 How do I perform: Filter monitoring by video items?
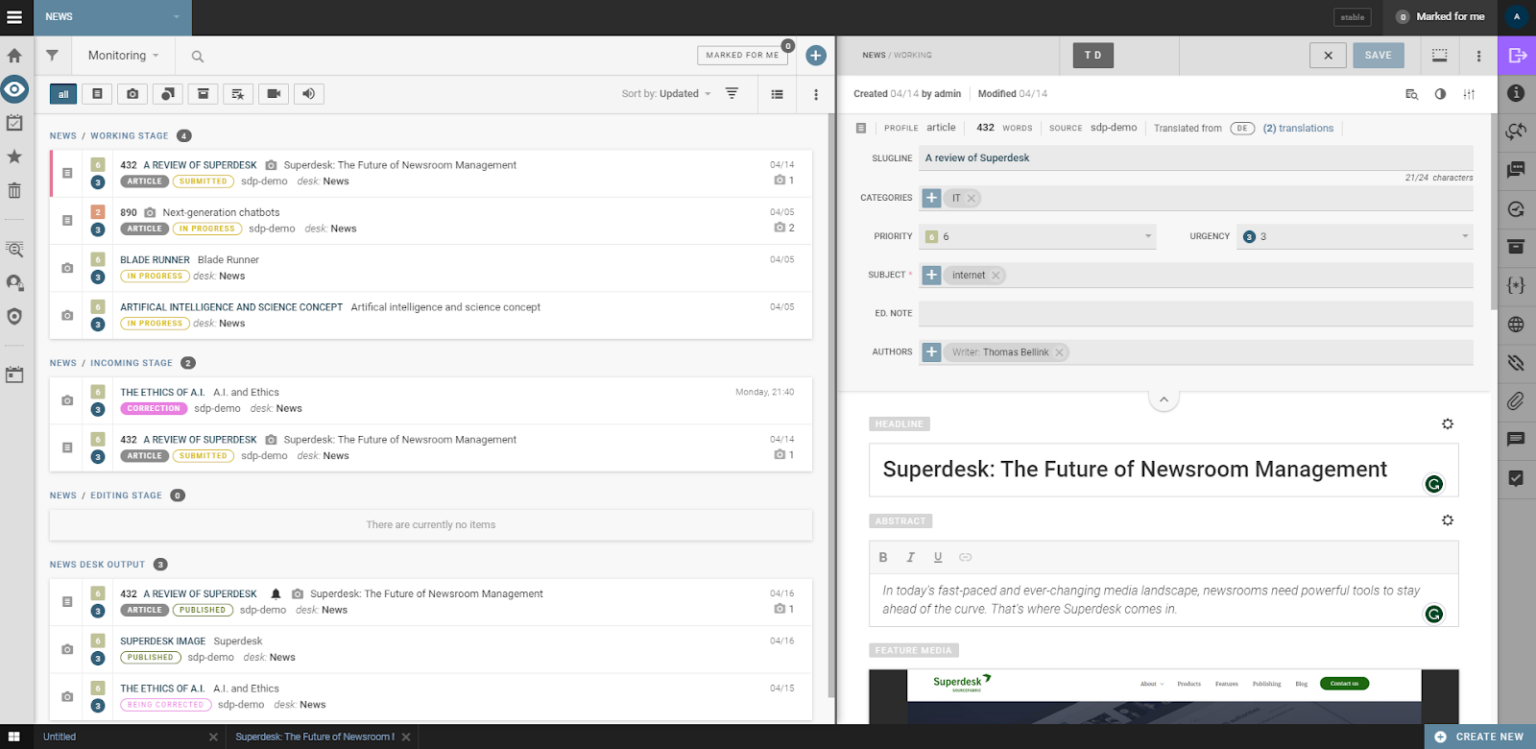pyautogui.click(x=273, y=93)
